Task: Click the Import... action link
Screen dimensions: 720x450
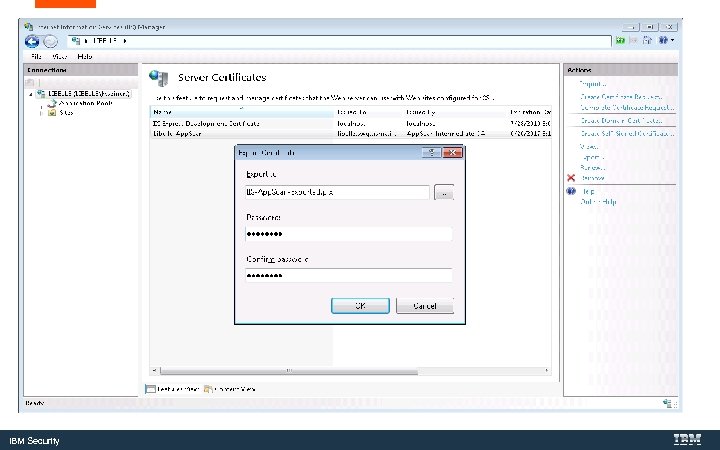Action: pos(592,84)
